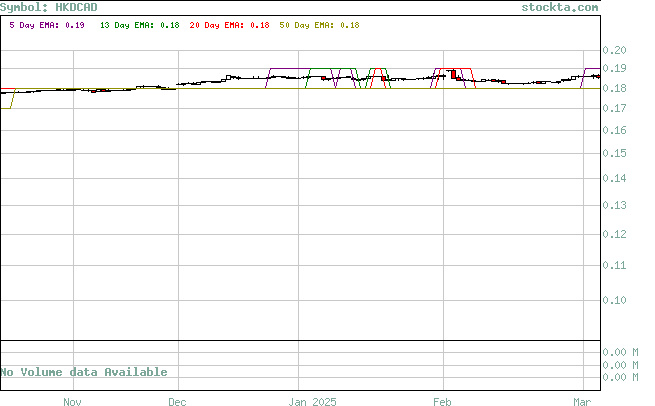Click the 0.17 price axis label

(614, 108)
